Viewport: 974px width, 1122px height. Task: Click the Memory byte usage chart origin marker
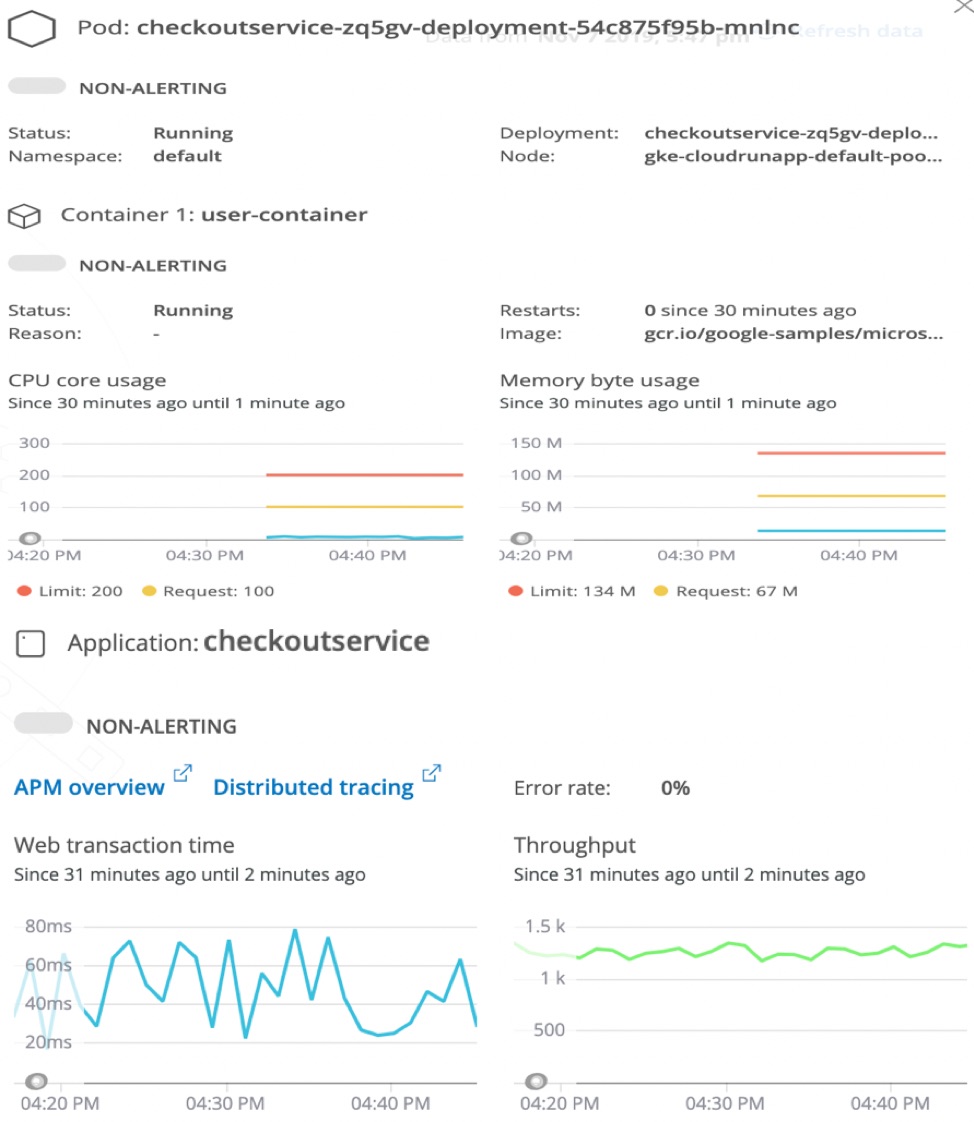(521, 538)
